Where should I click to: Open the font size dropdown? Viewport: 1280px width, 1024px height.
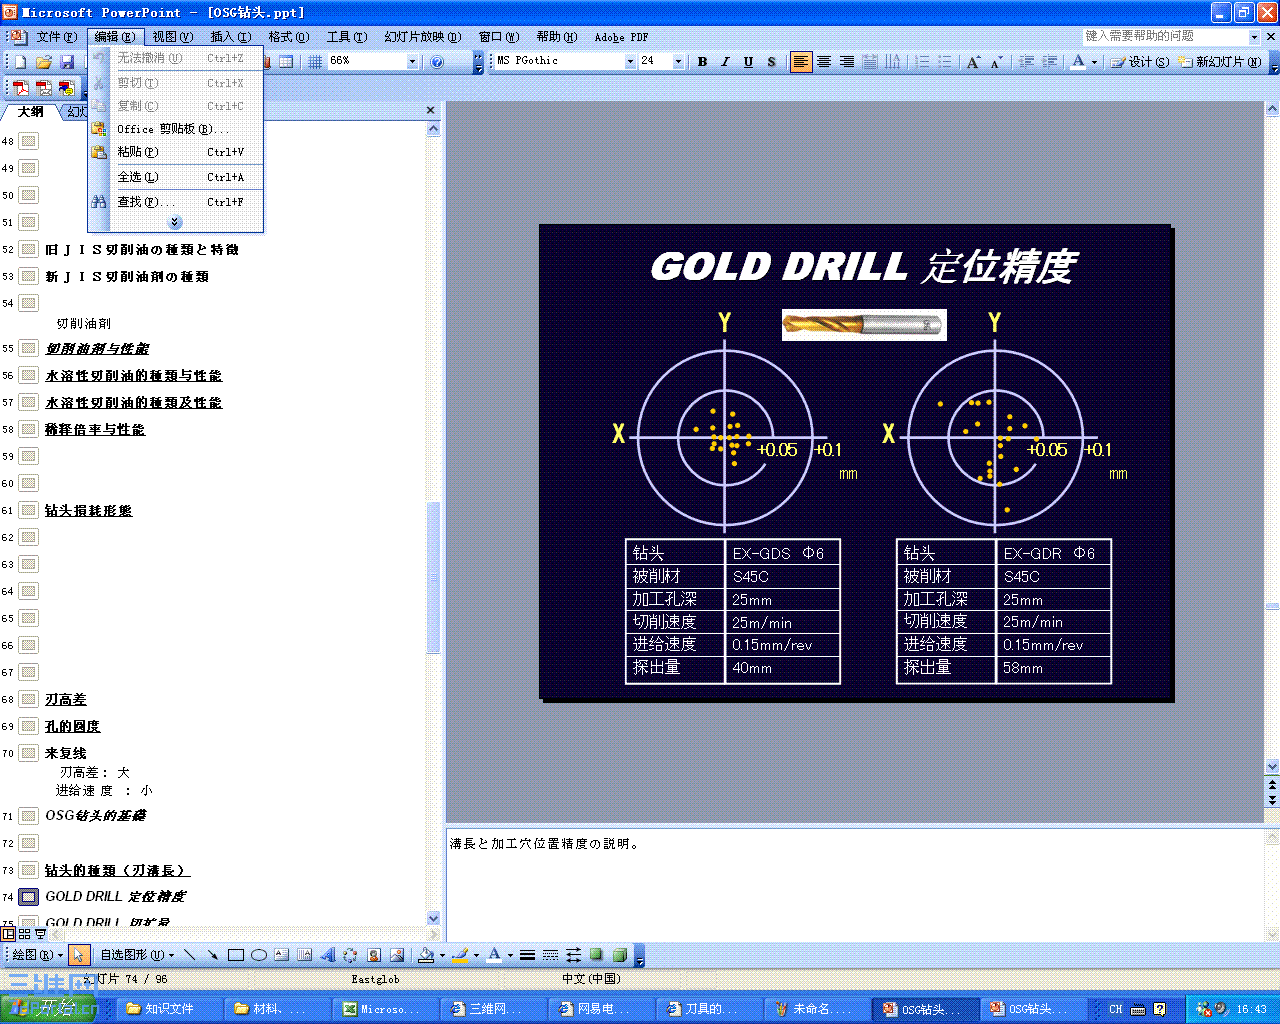point(678,62)
